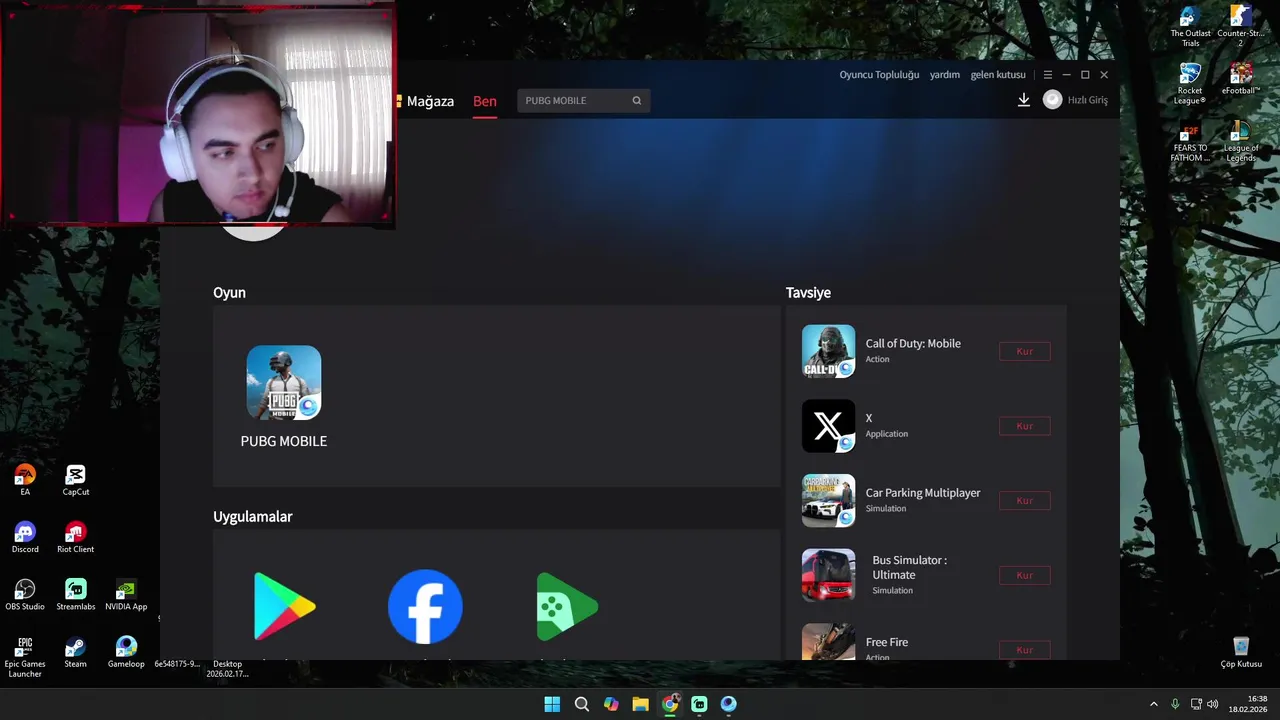1280x720 pixels.
Task: Click the Hızlı Giriş login text
Action: coord(1088,100)
